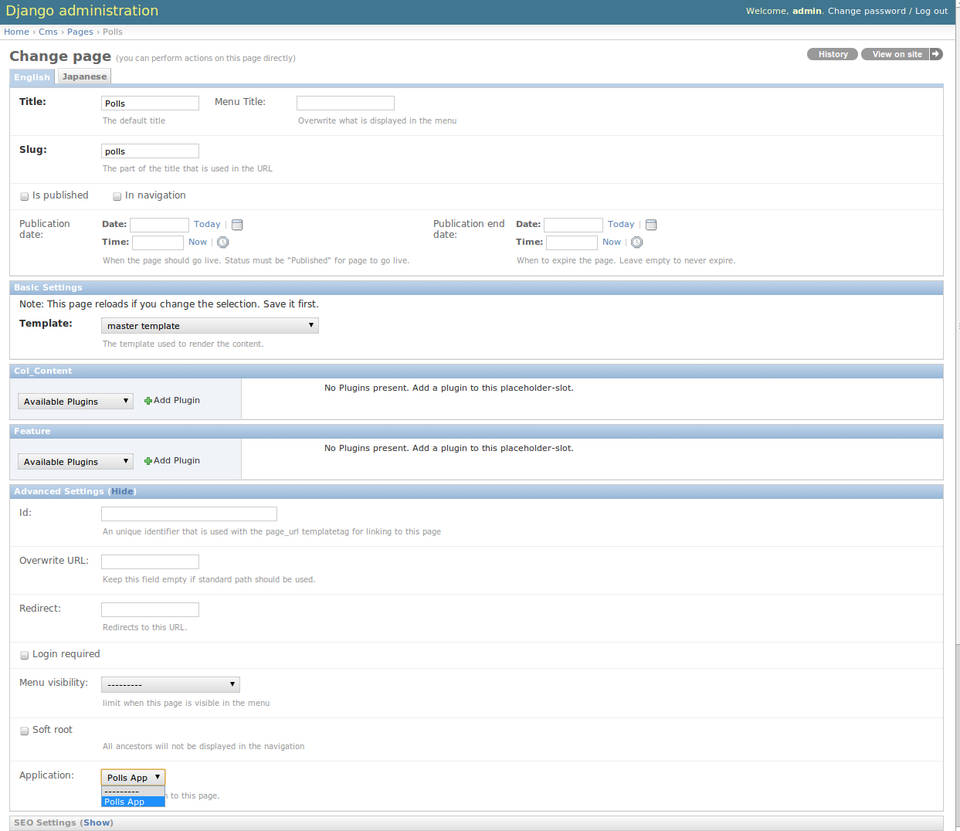The image size is (960, 831).
Task: Check the Login required checkbox
Action: (25, 655)
